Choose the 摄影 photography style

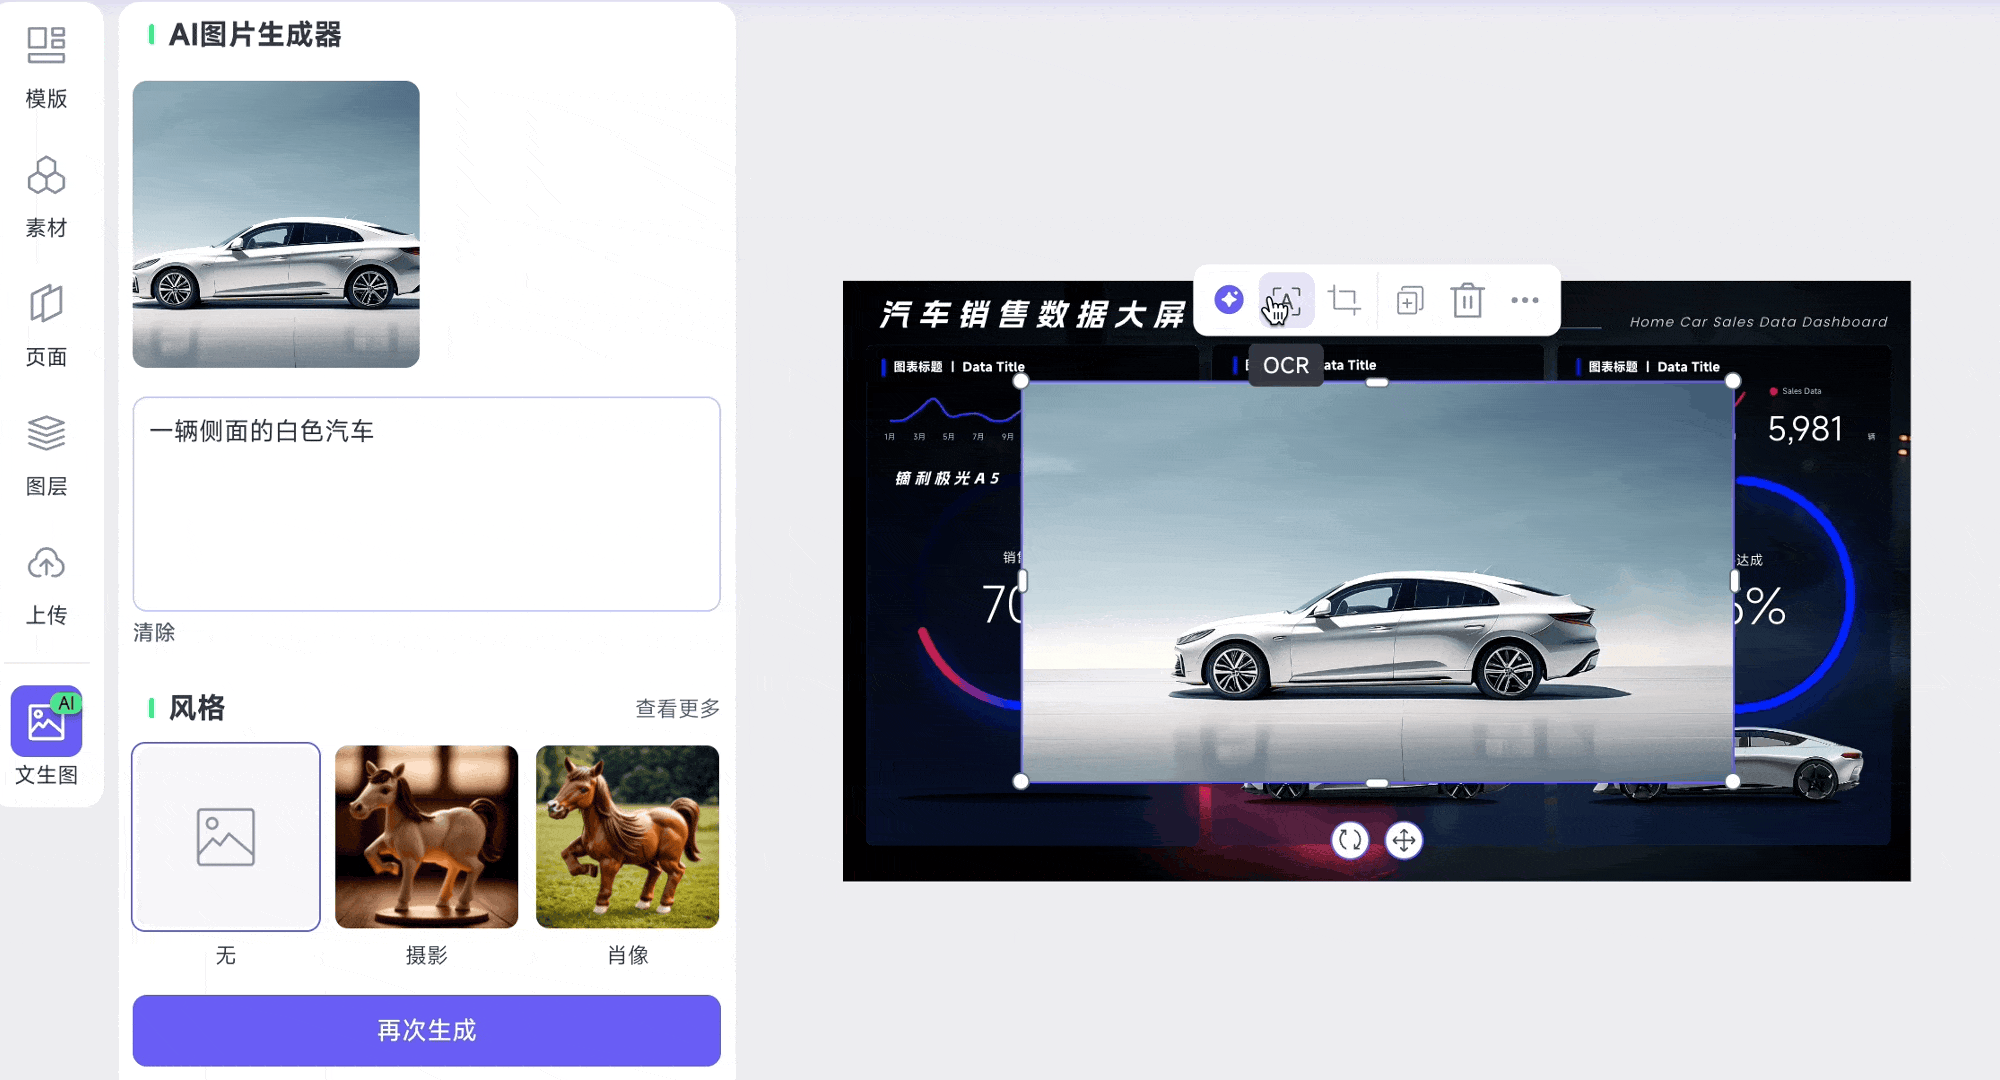tap(426, 837)
